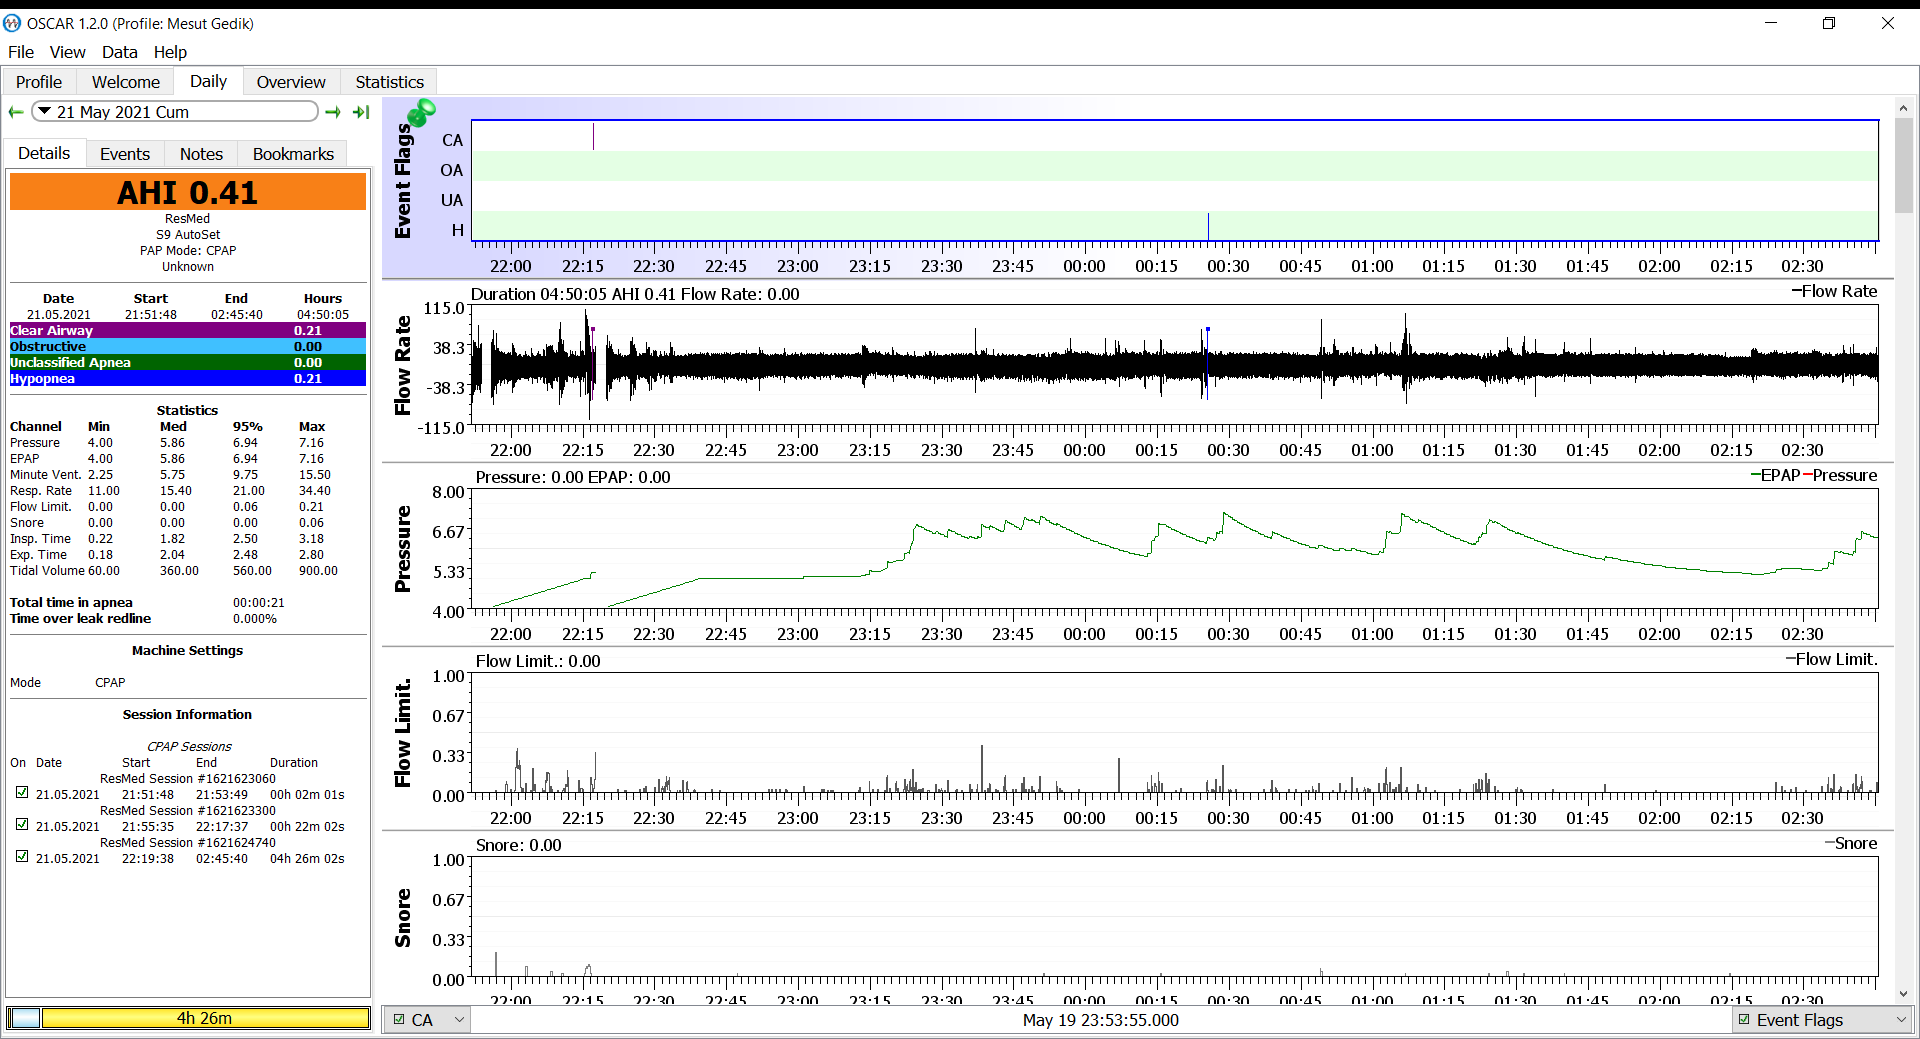Click the Flow Rate legend label

(1834, 291)
